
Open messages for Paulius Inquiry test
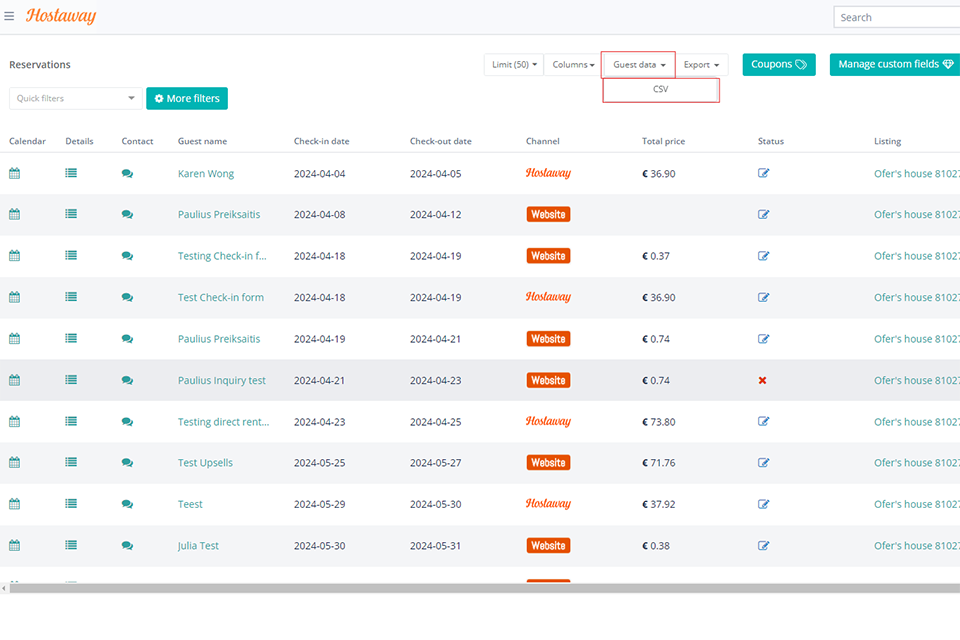pos(127,380)
